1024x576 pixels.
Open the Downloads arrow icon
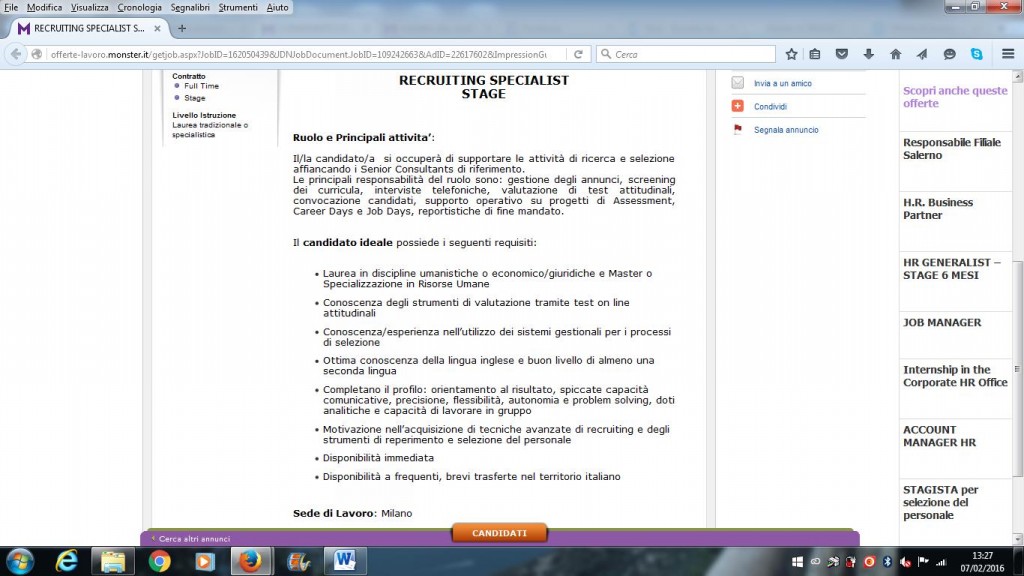(869, 54)
